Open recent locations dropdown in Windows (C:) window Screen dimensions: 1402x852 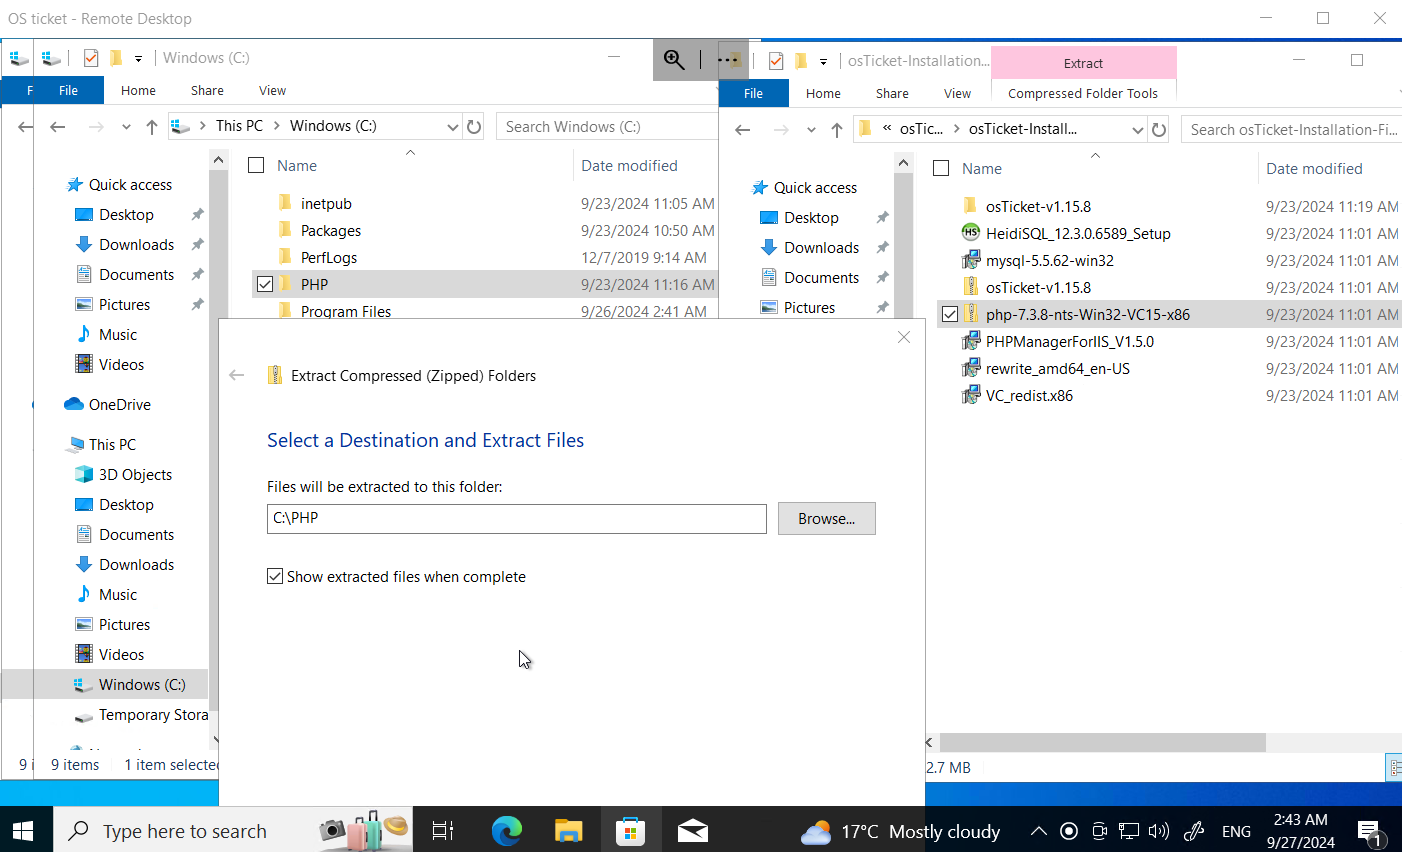click(126, 127)
